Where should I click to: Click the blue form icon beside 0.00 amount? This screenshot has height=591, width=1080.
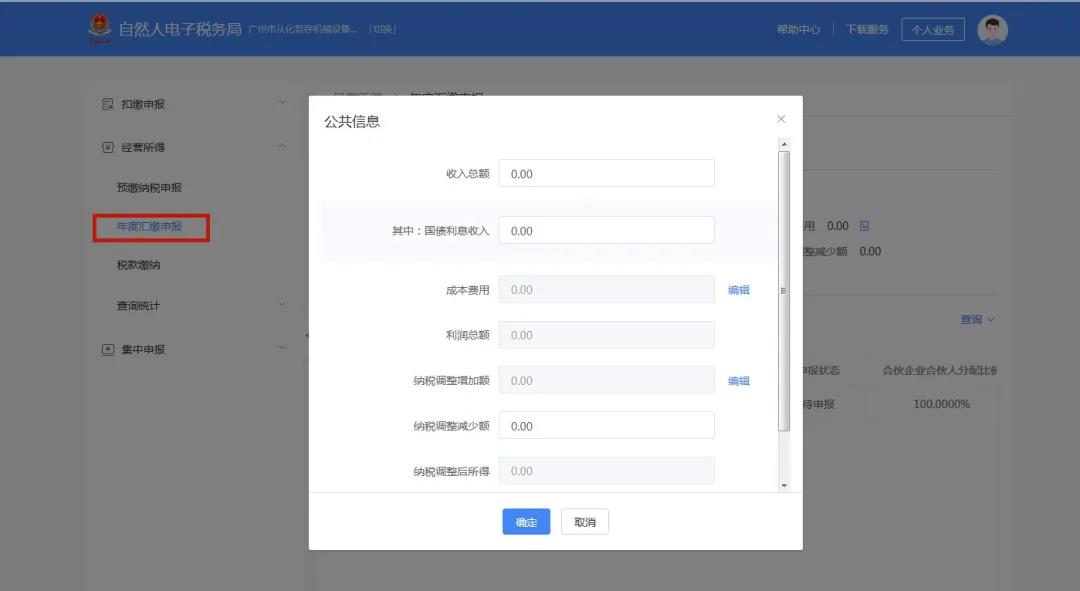click(x=862, y=226)
